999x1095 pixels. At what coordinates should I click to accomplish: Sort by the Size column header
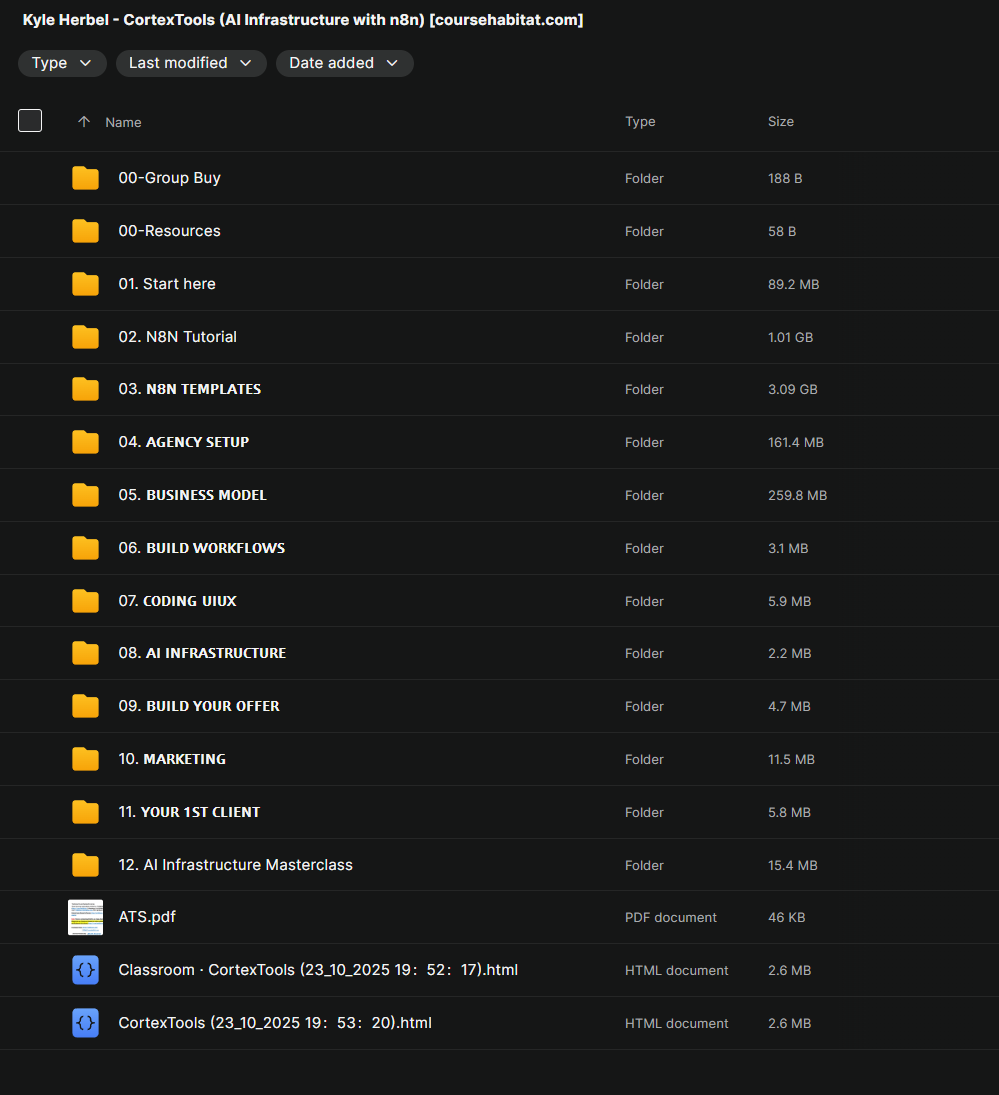(780, 122)
